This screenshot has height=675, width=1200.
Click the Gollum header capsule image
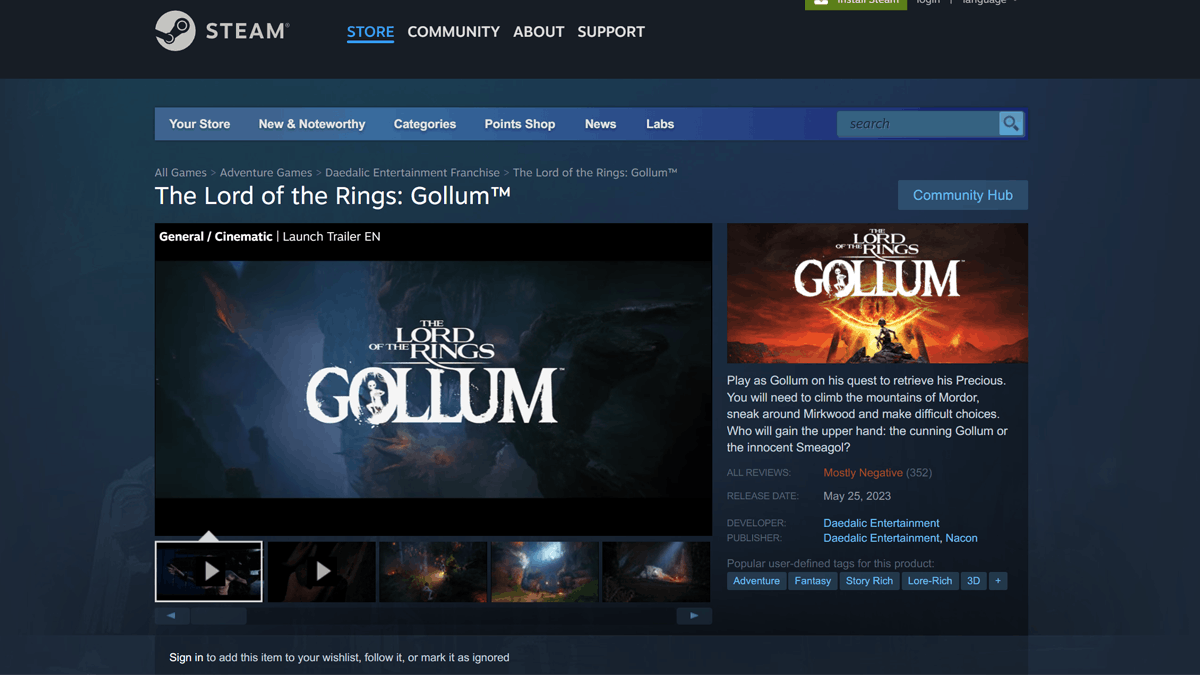(877, 293)
